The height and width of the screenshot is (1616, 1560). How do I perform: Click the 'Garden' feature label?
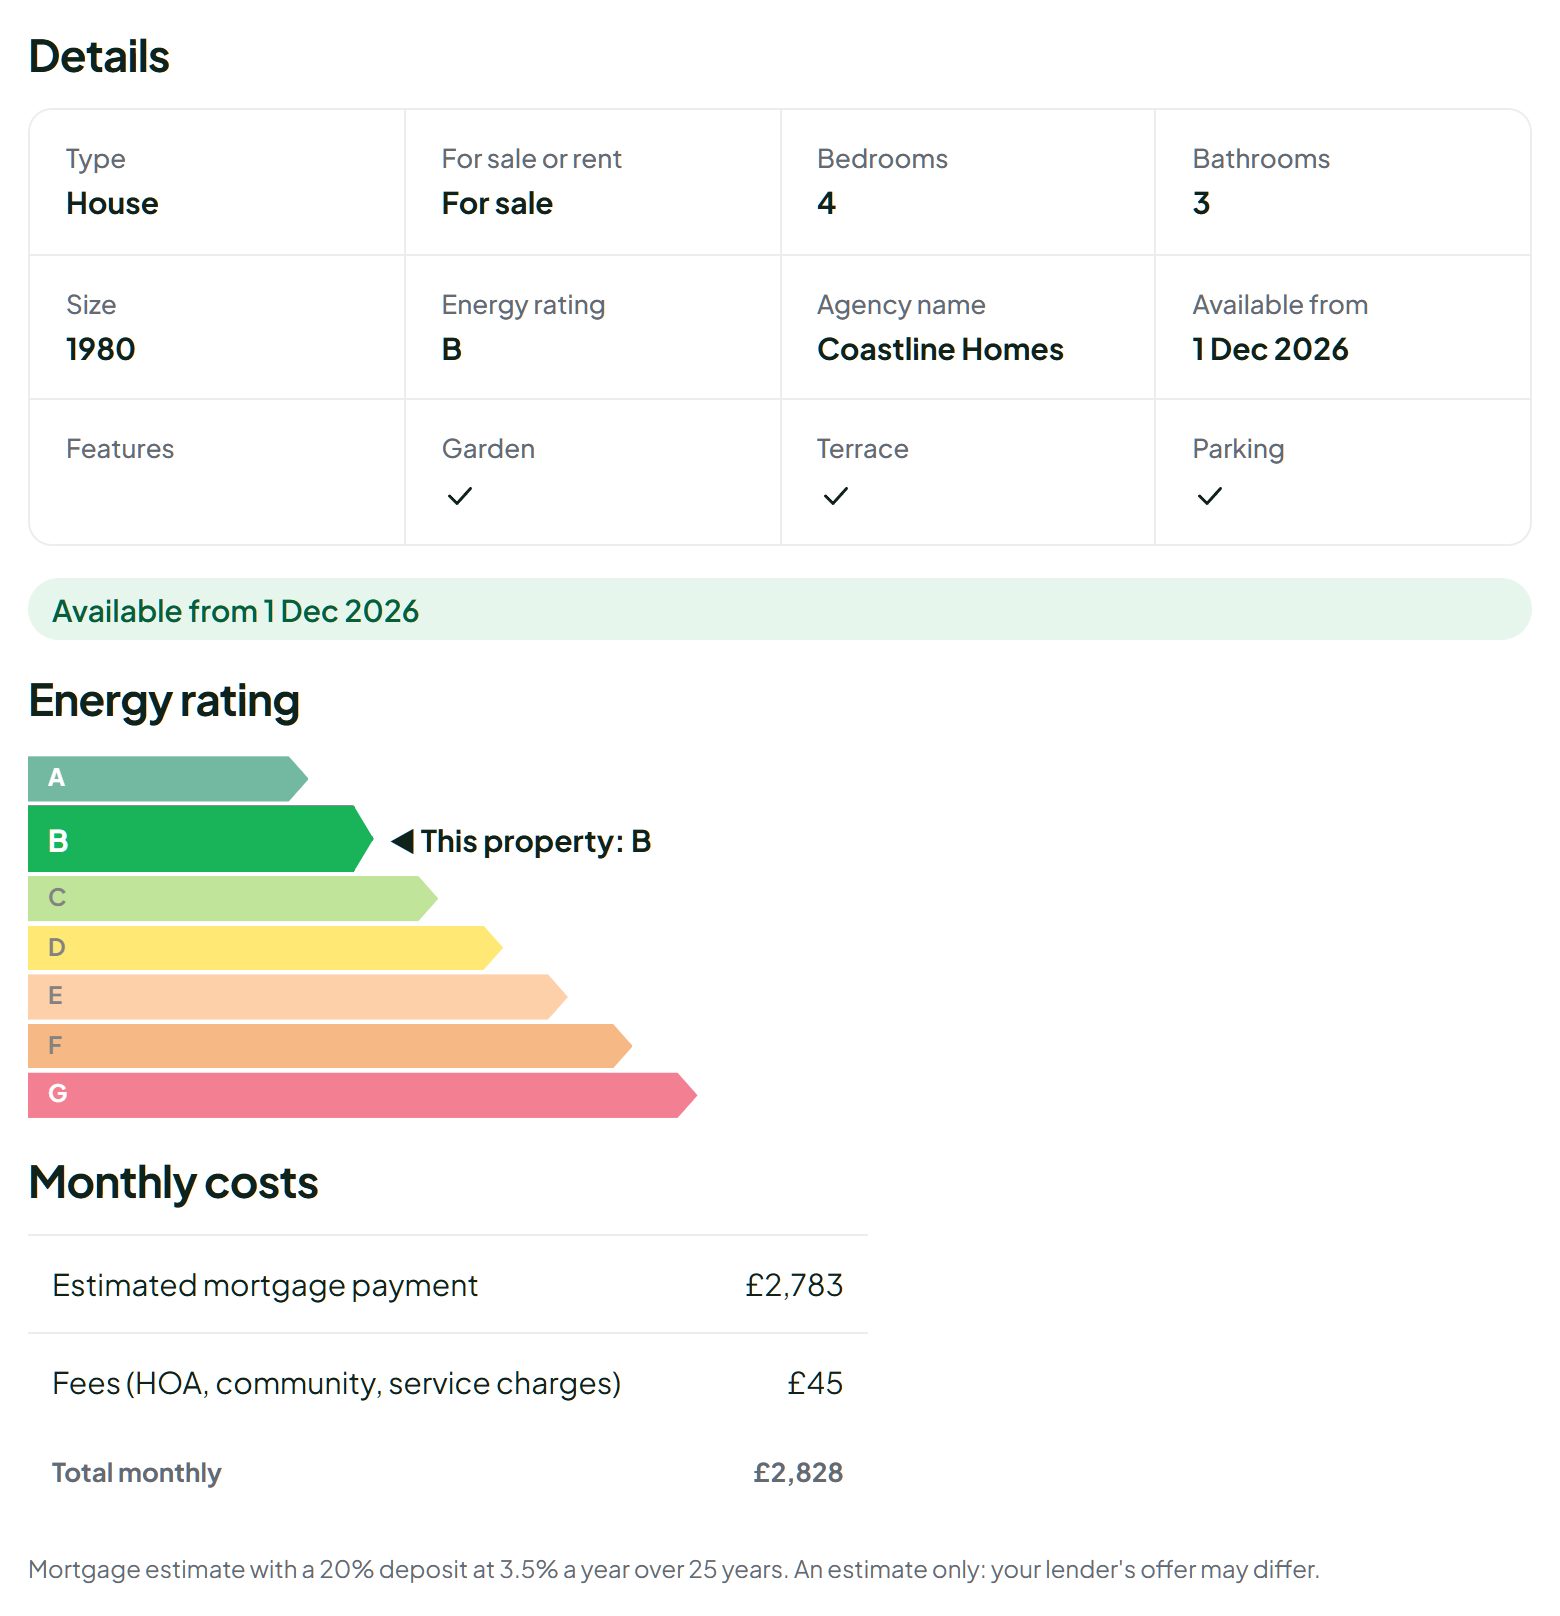[488, 449]
